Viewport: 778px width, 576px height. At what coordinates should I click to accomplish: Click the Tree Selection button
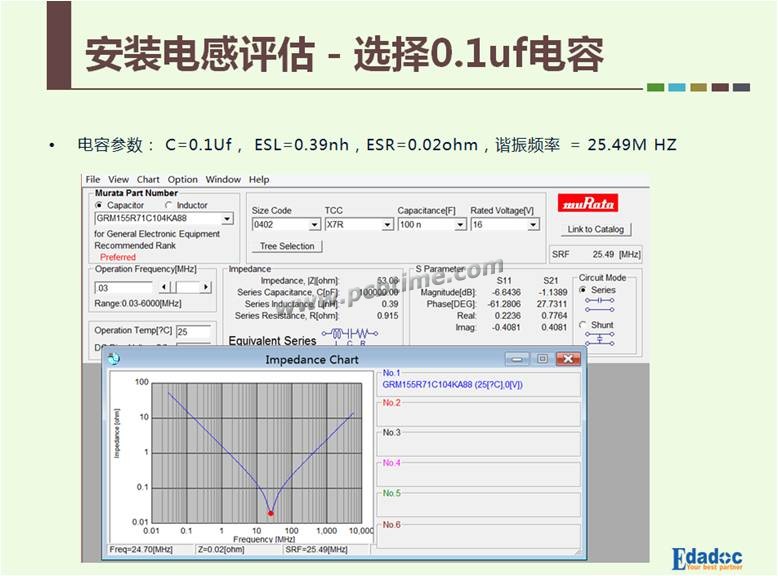(287, 246)
